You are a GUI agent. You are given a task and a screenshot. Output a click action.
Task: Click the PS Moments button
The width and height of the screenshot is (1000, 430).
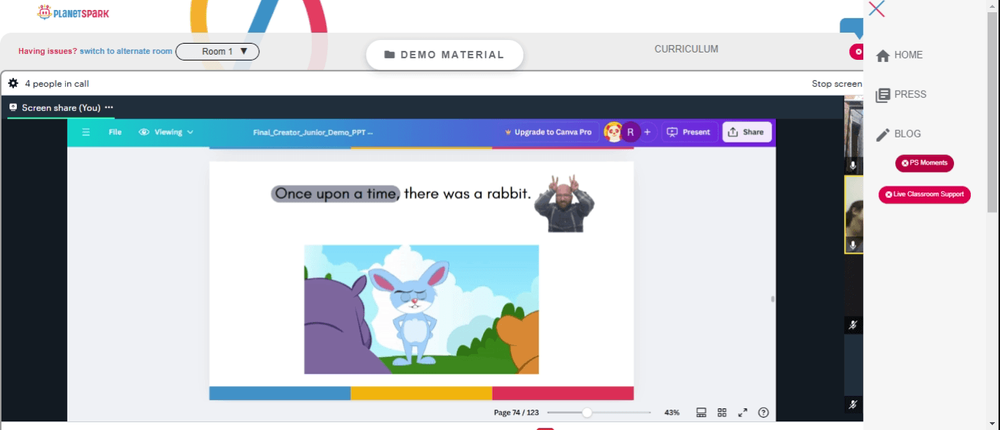tap(925, 163)
